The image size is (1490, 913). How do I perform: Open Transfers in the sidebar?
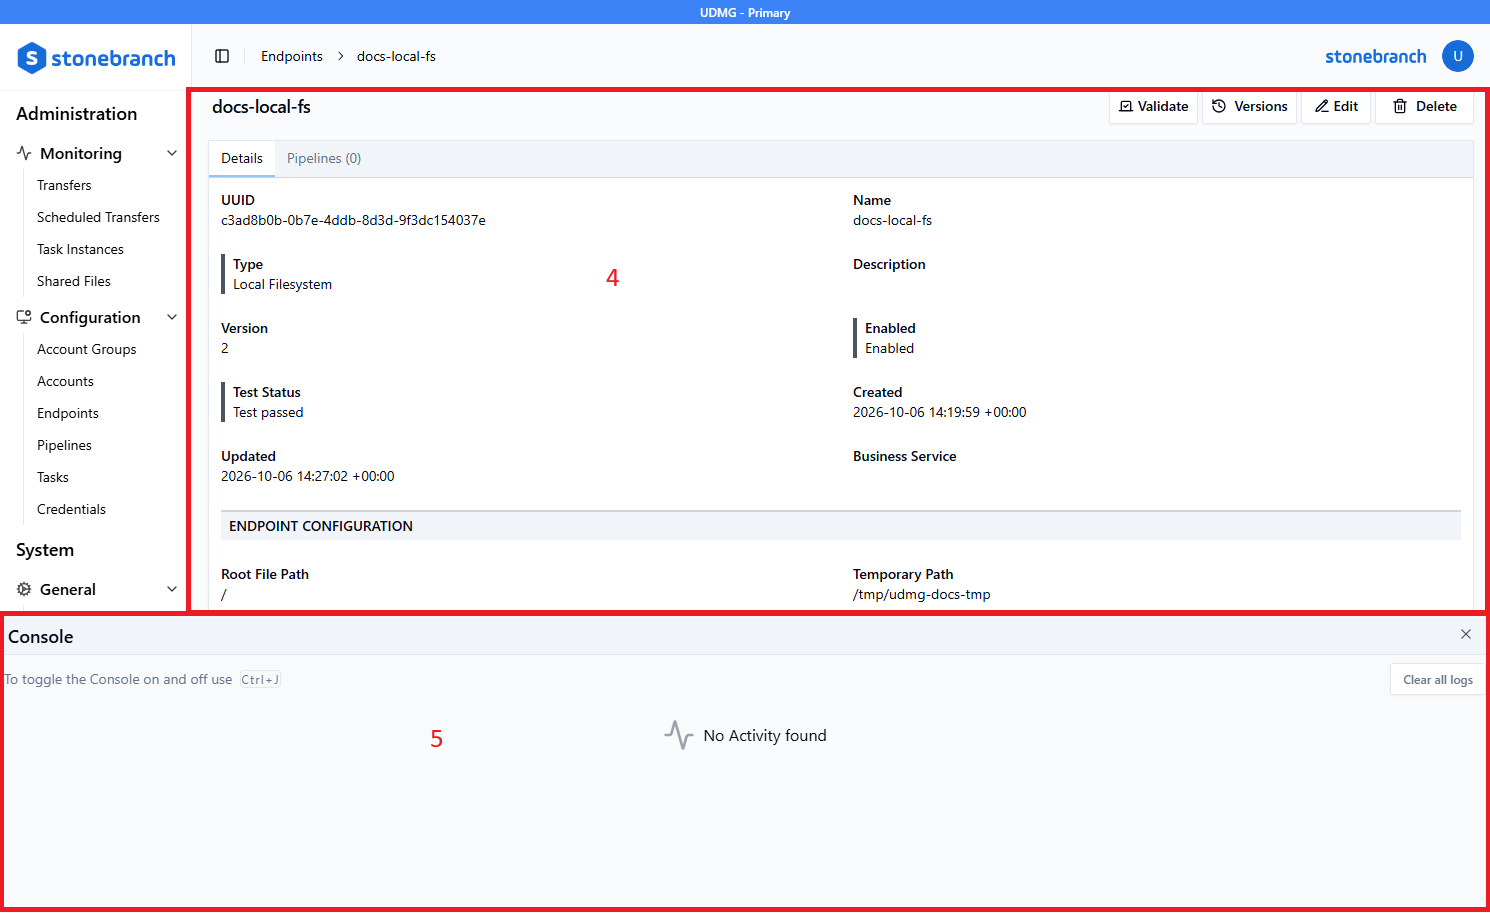coord(64,185)
